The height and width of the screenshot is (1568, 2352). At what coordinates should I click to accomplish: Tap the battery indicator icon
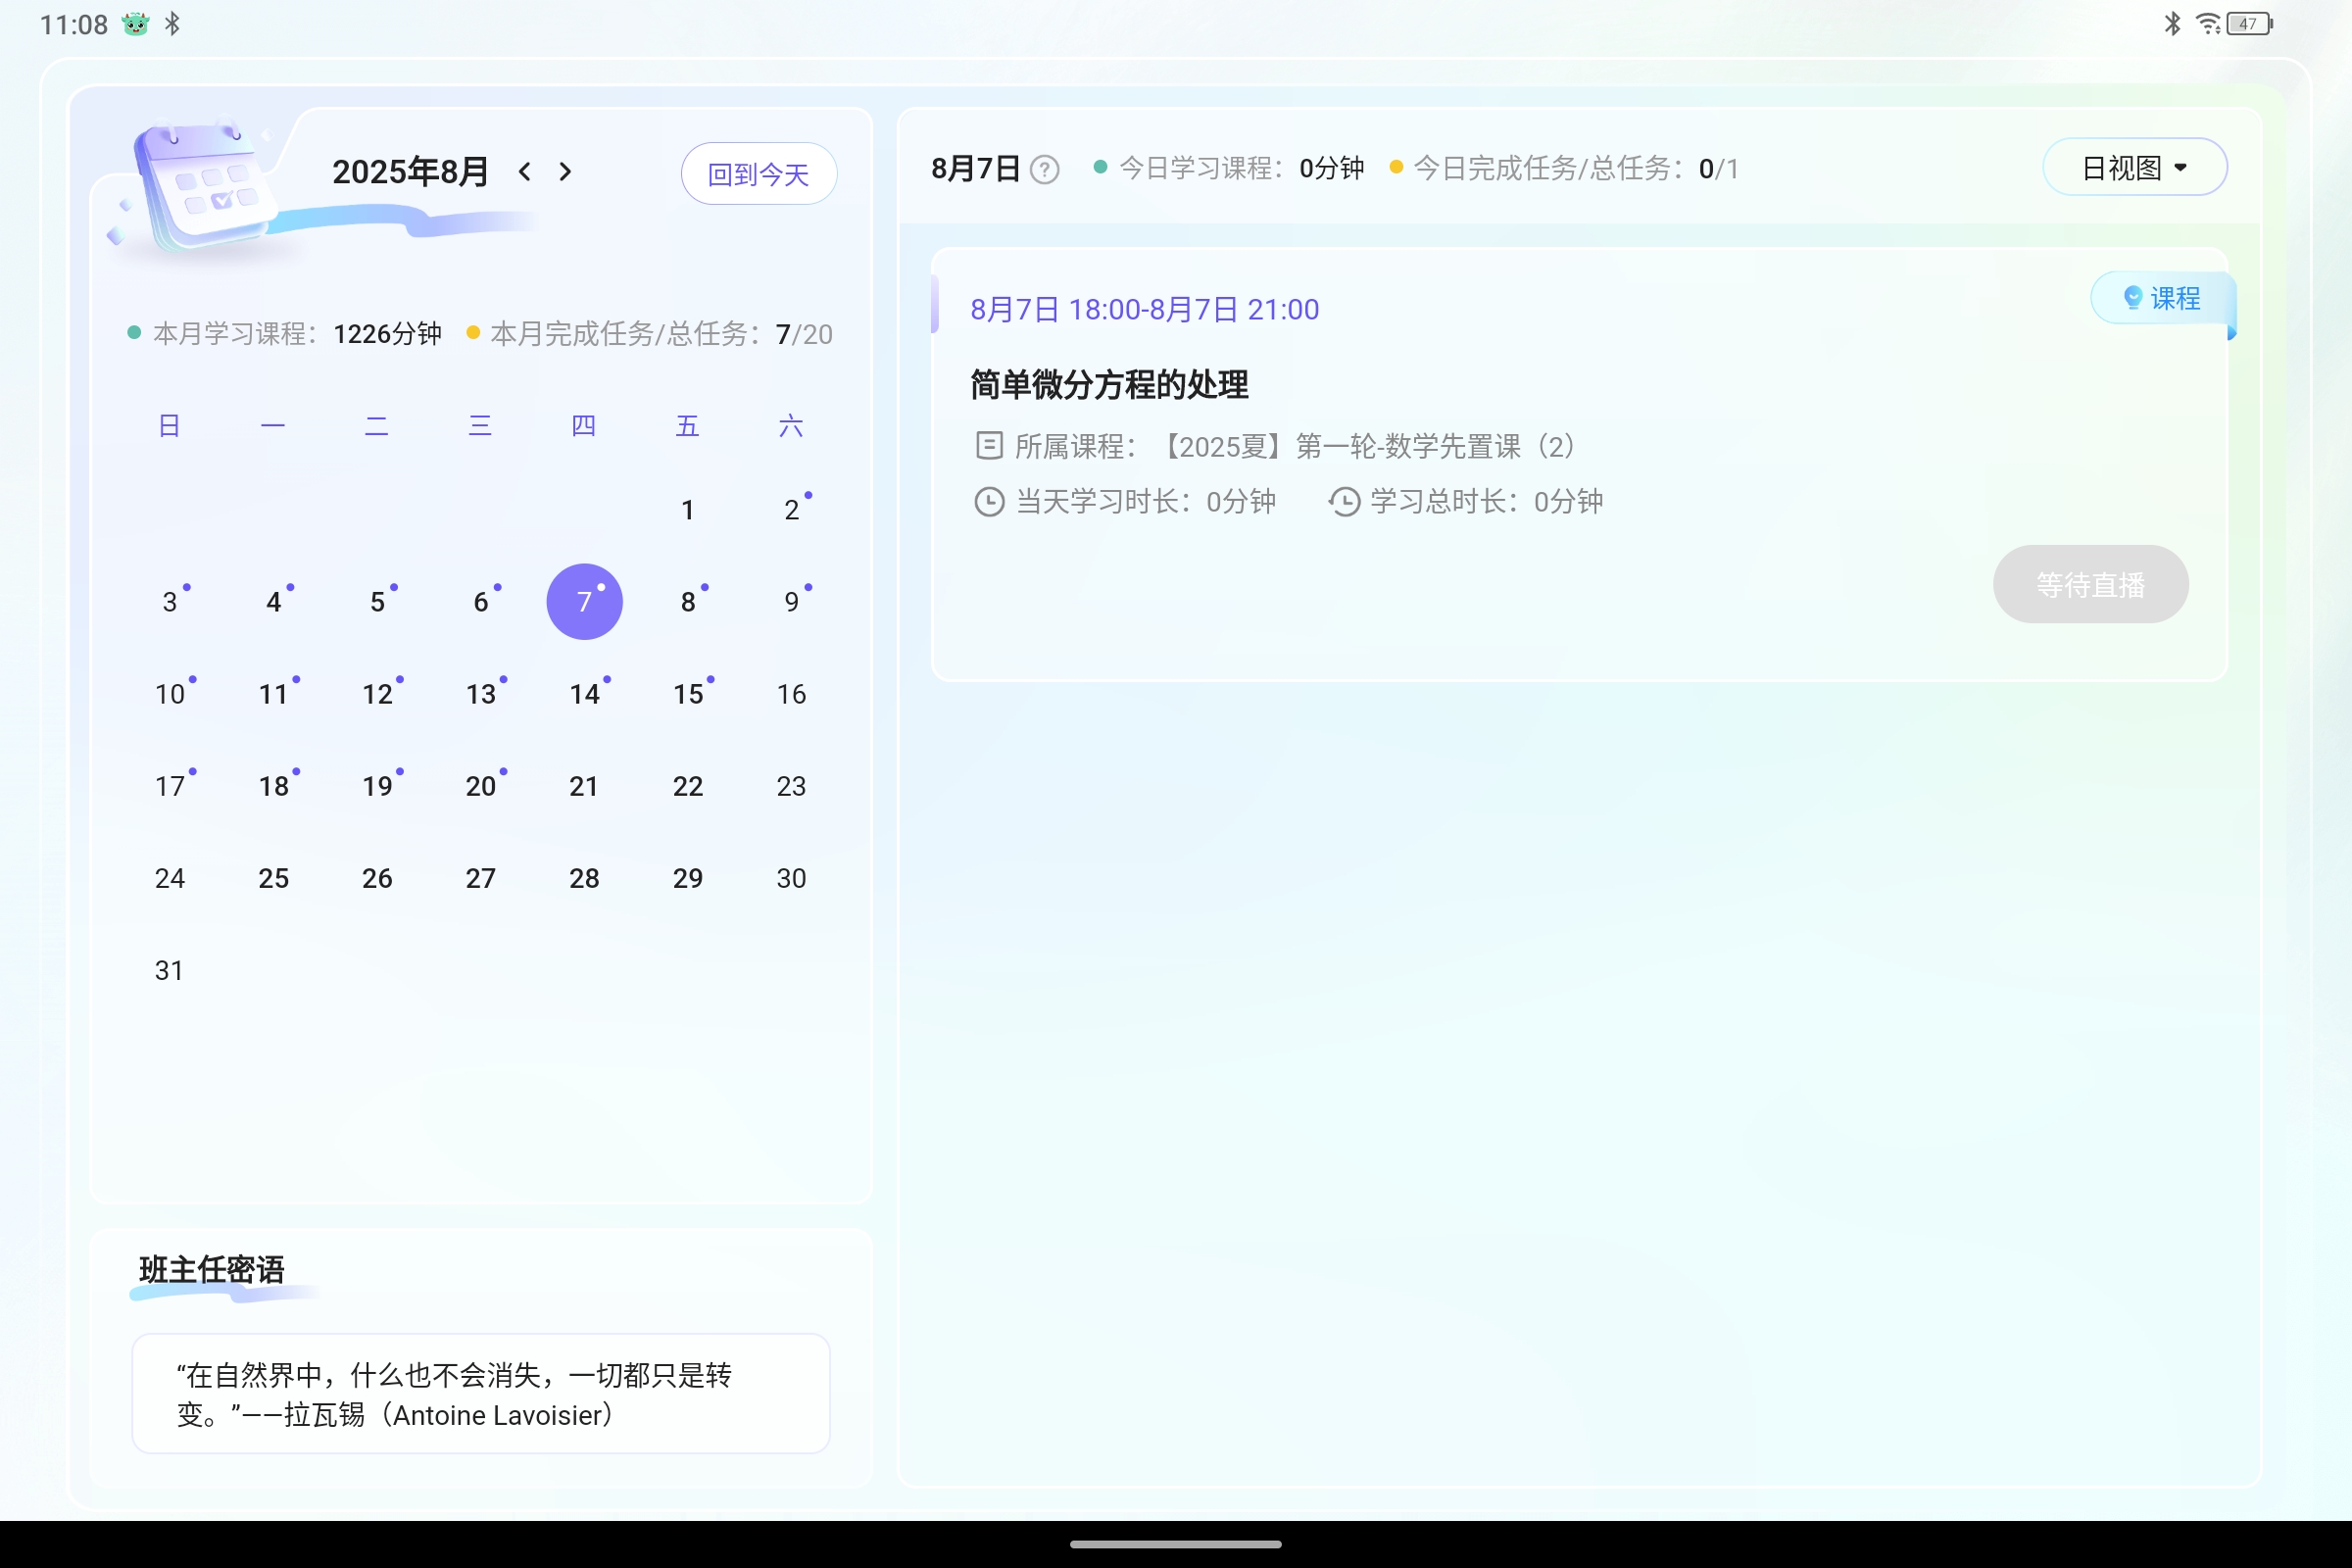(x=2250, y=23)
